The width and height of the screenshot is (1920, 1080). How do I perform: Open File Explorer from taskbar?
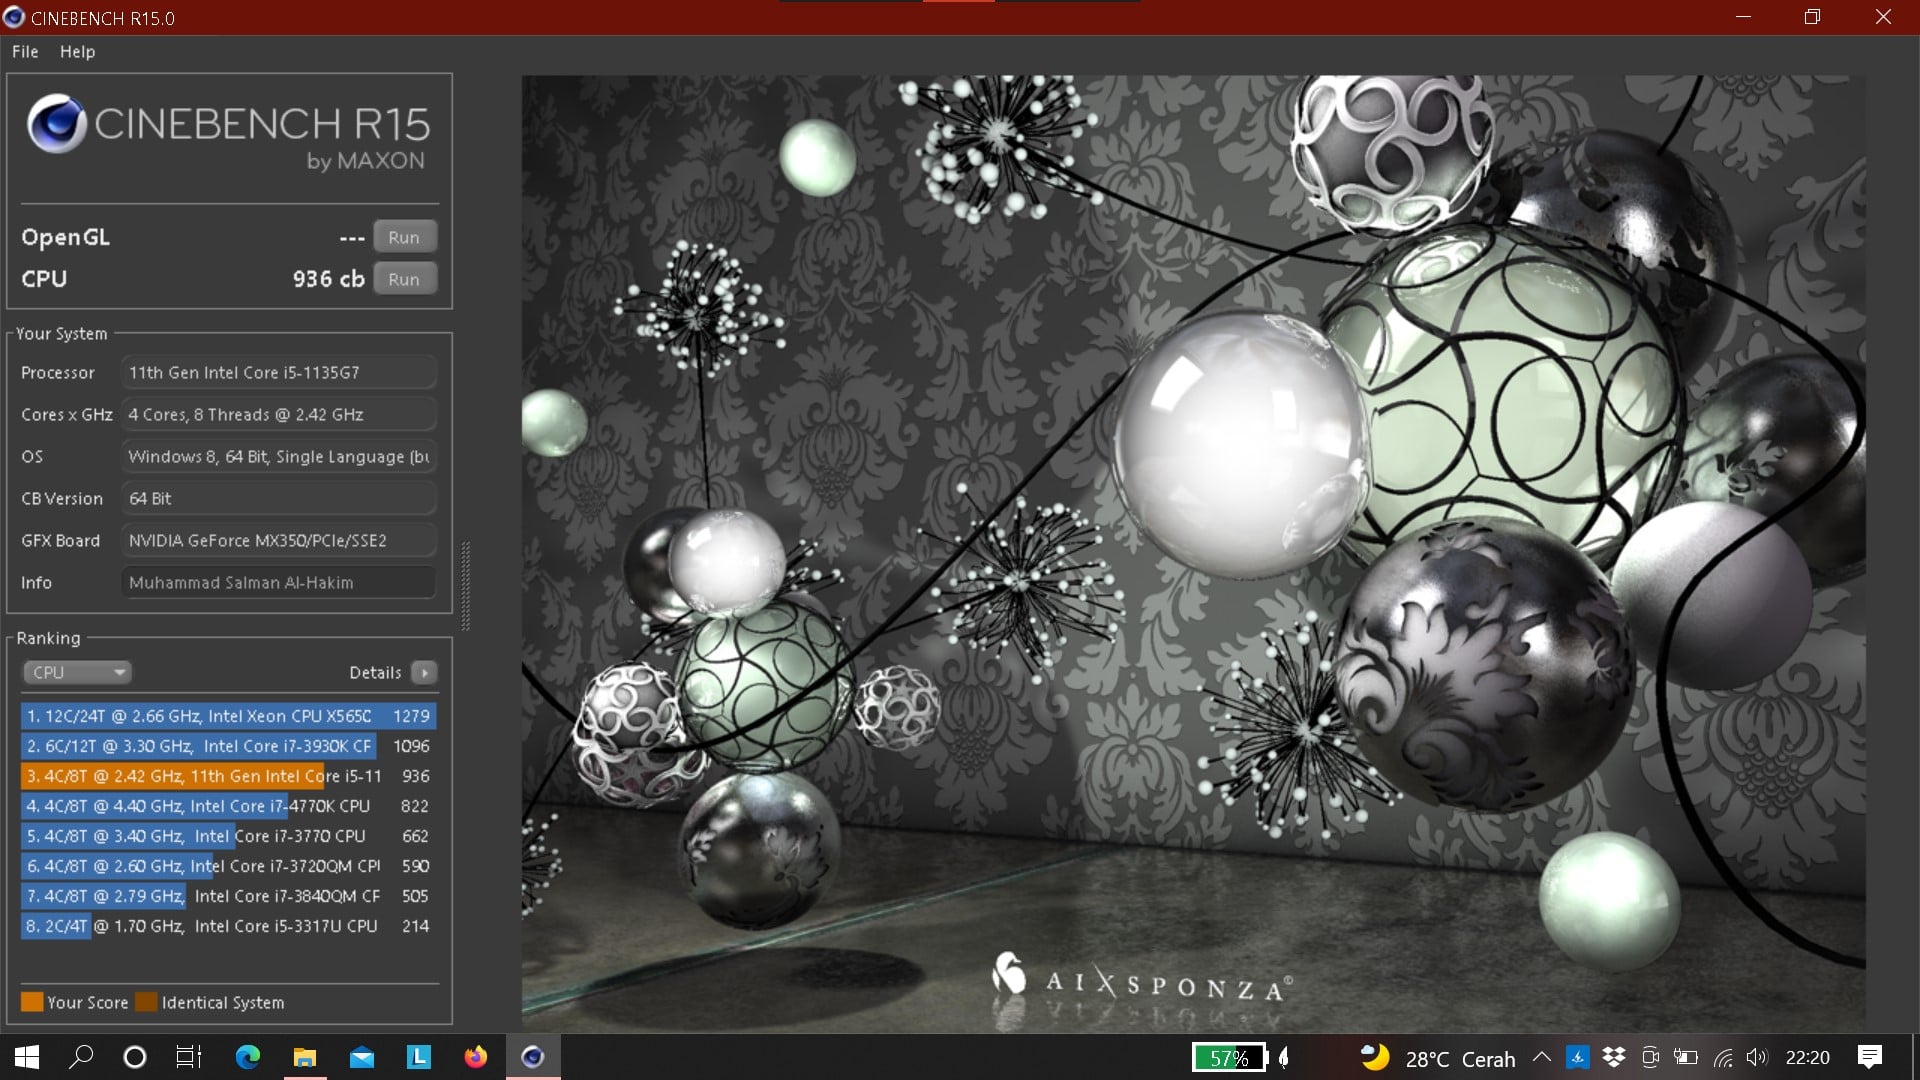pos(304,1057)
